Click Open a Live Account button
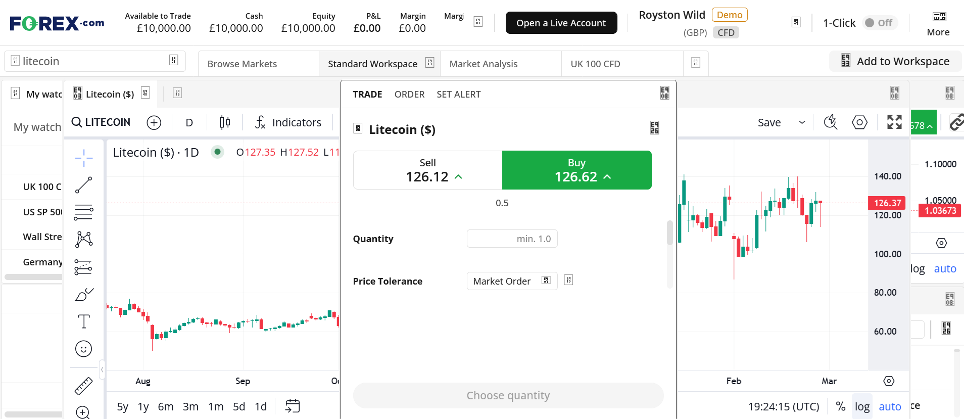 (x=561, y=23)
